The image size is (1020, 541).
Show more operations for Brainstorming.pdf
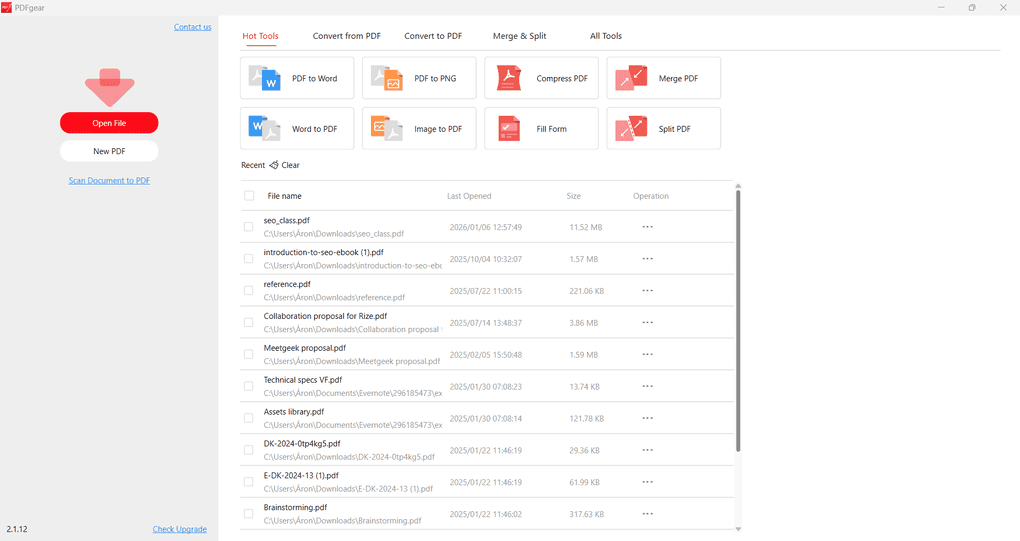pyautogui.click(x=647, y=514)
